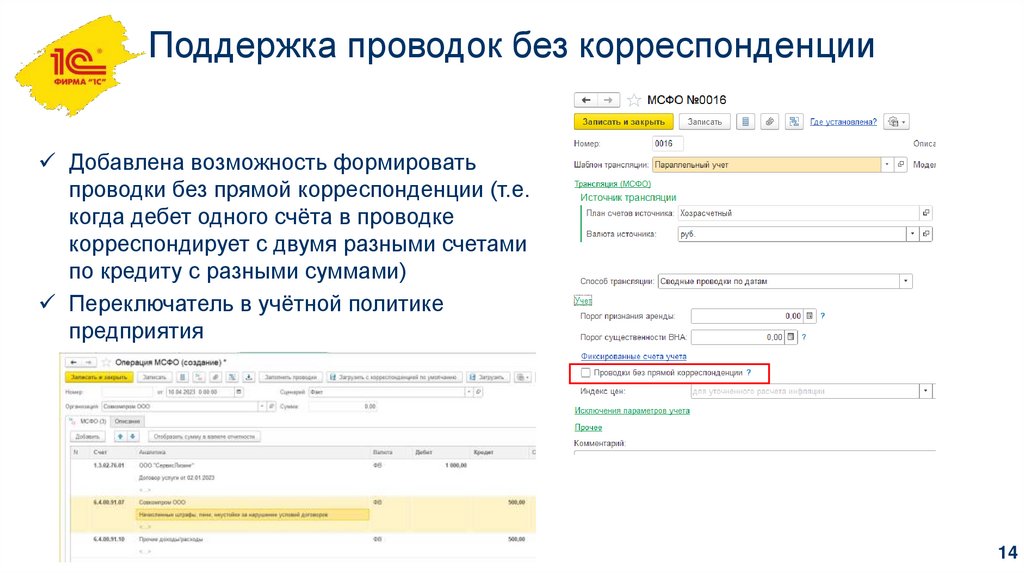Click the structure icon next to the paperclip in МСФО №0016
The height and width of the screenshot is (574, 1024).
793,121
